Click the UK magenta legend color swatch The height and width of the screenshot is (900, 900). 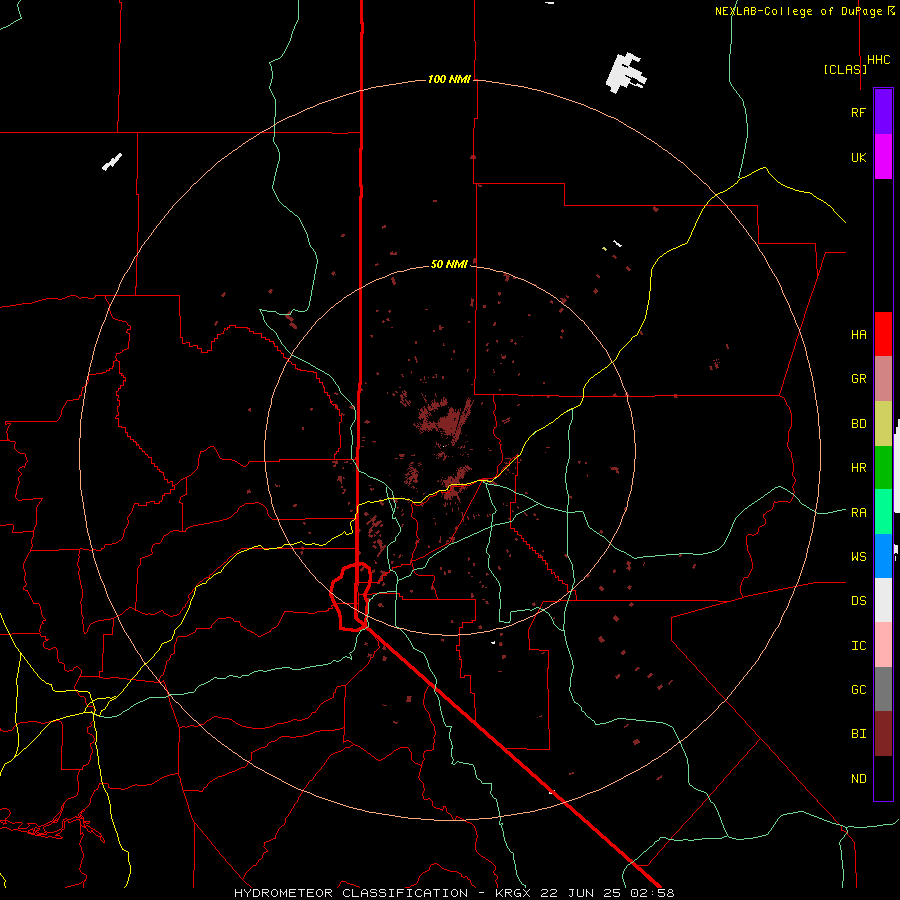click(883, 157)
